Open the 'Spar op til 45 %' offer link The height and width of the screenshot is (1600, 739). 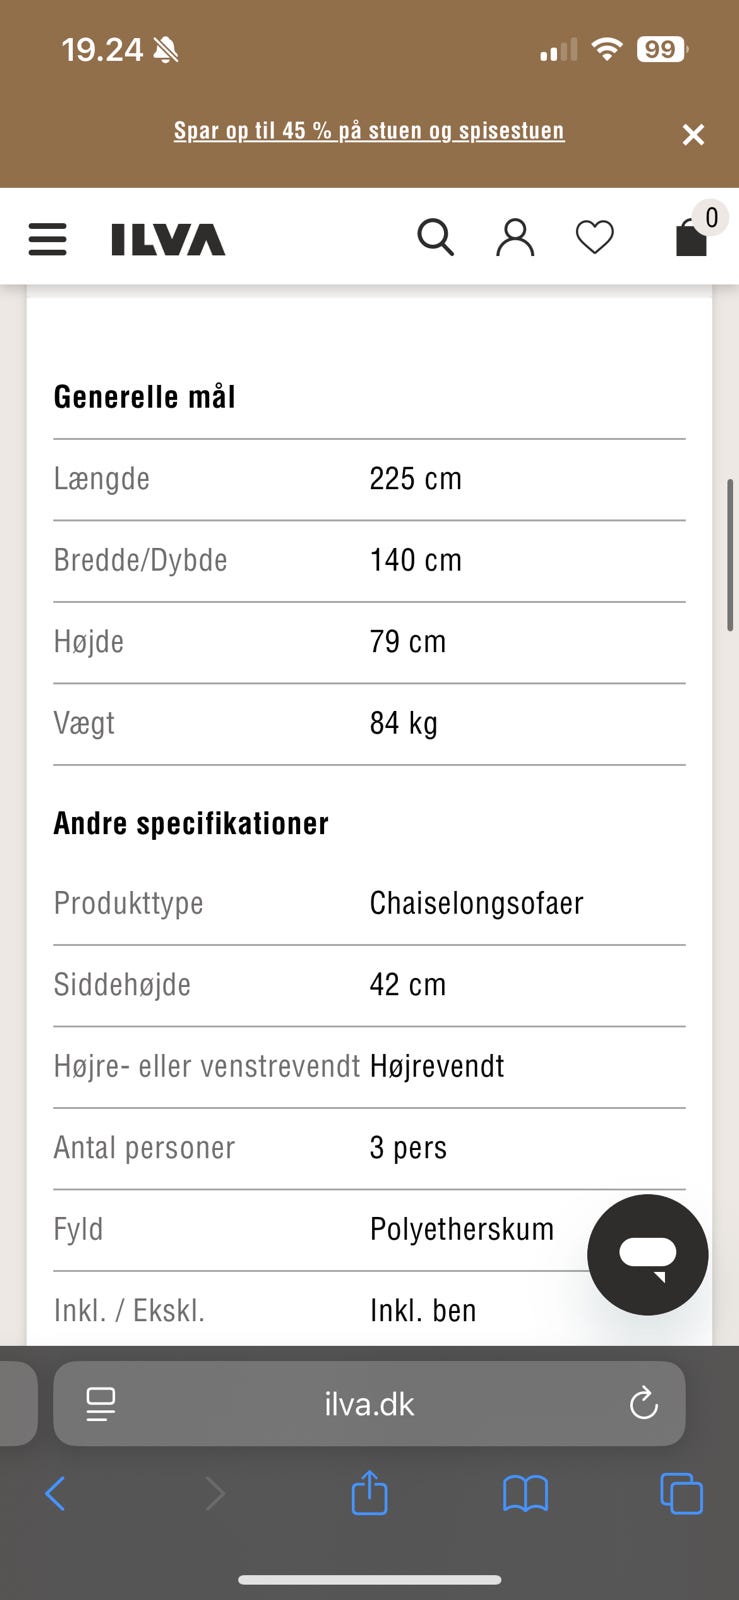point(369,131)
